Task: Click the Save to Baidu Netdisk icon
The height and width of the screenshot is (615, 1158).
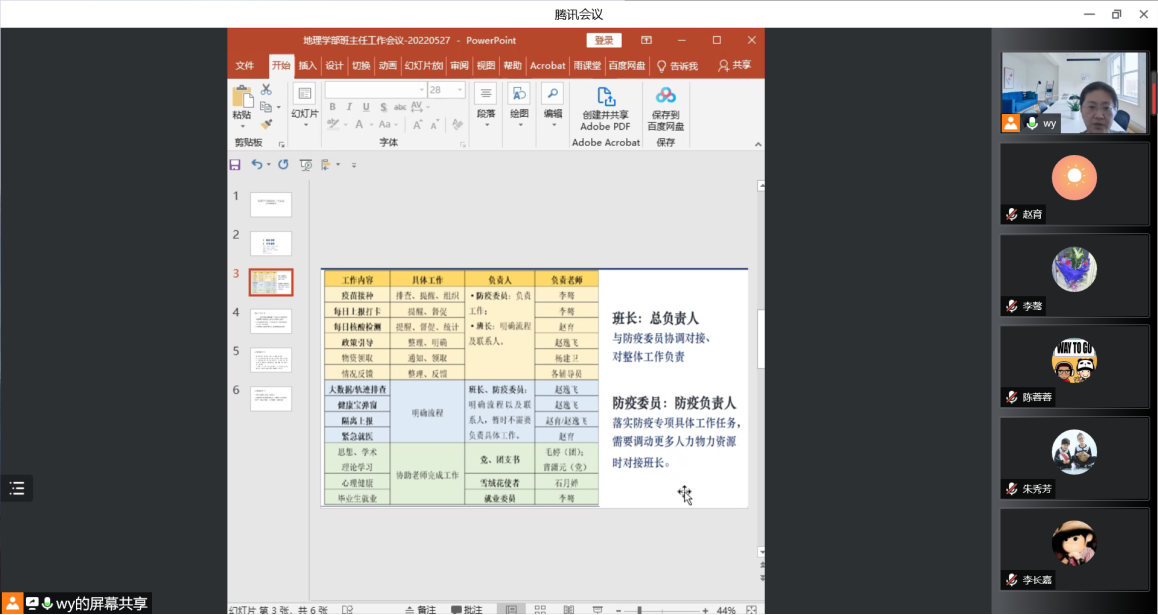Action: pyautogui.click(x=665, y=96)
